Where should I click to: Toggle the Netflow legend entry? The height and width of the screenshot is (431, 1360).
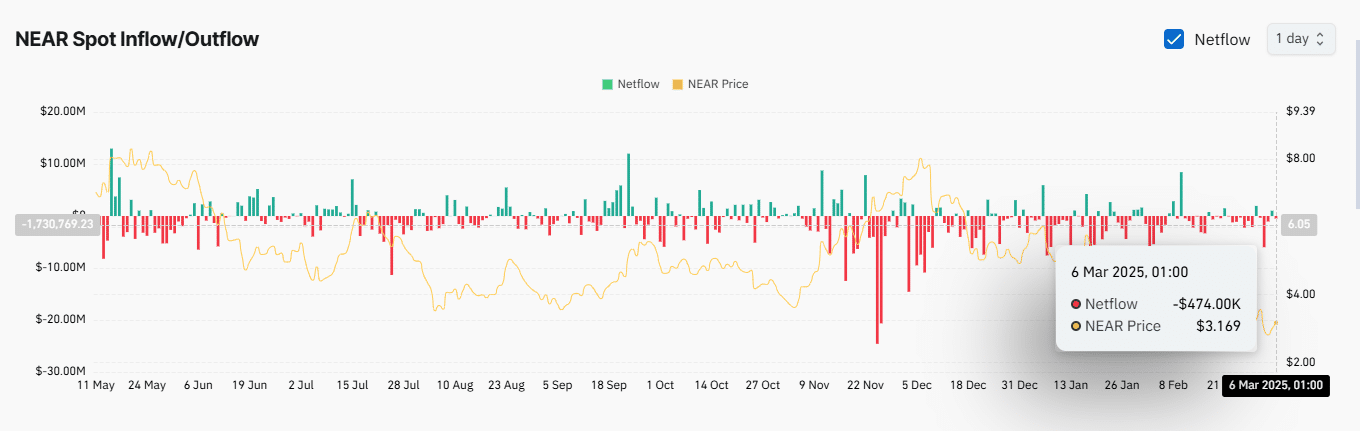(630, 84)
